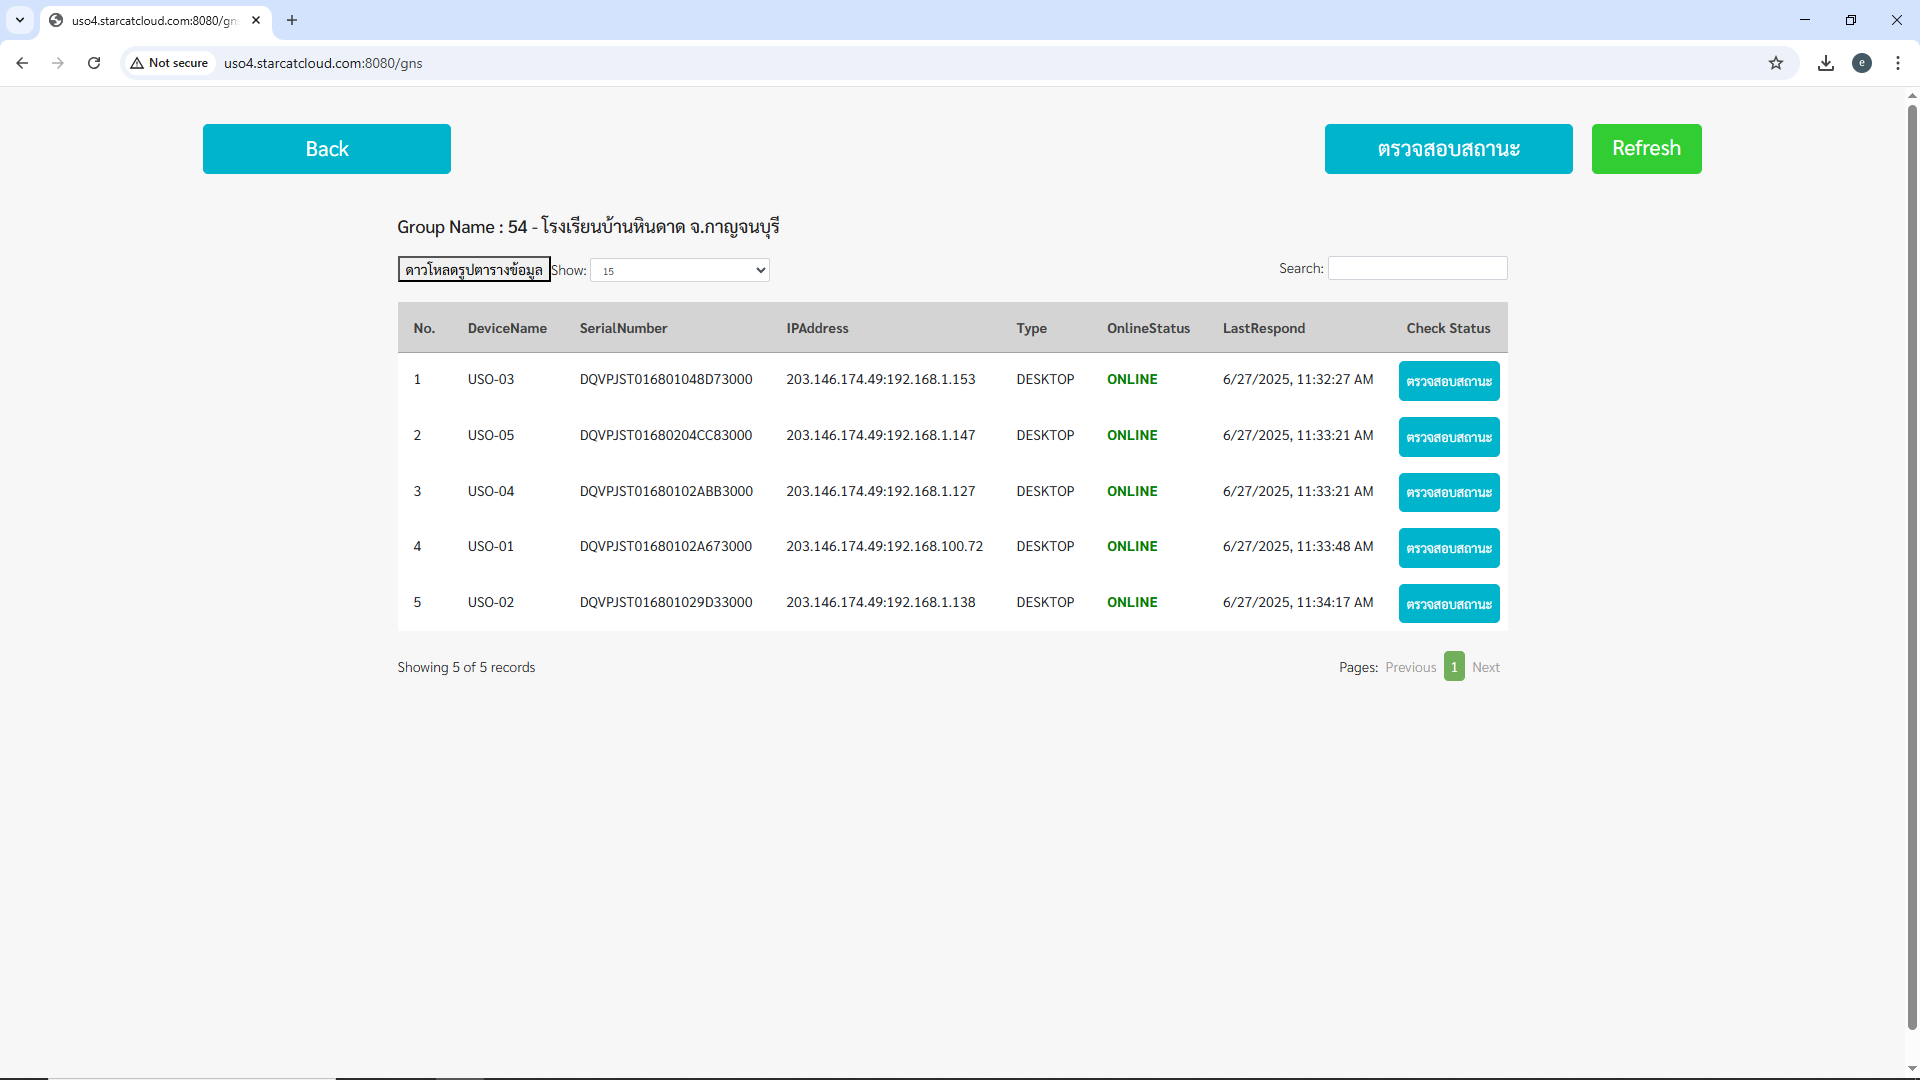Image resolution: width=1920 pixels, height=1080 pixels.
Task: Open the Show rows dropdown
Action: (680, 270)
